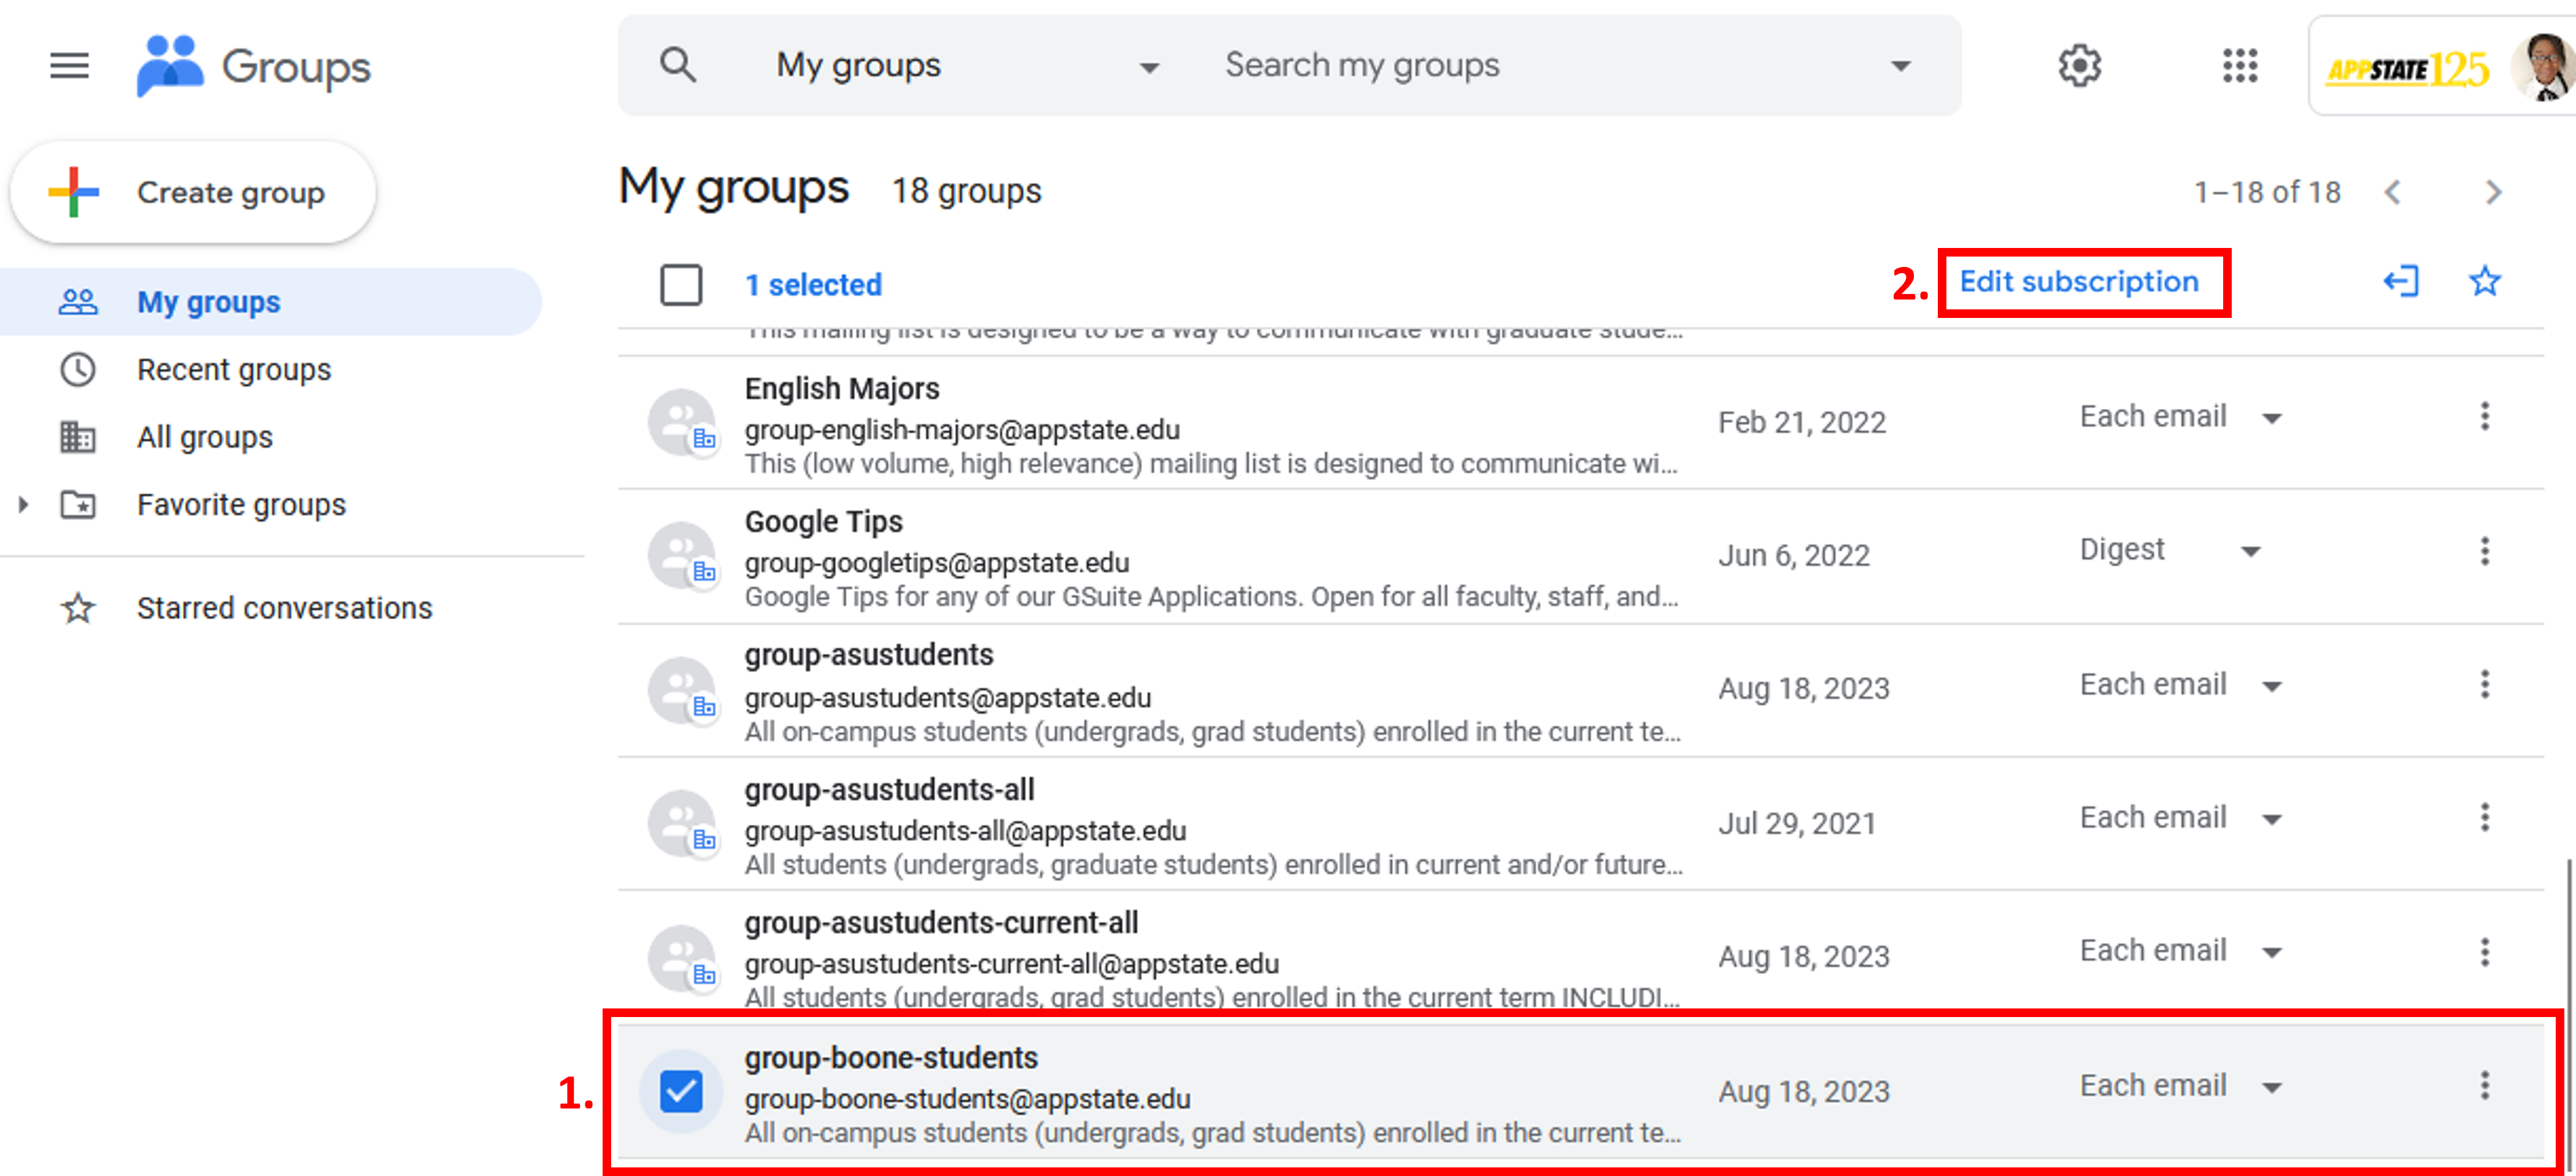Click the settings gear icon

pyautogui.click(x=2079, y=66)
